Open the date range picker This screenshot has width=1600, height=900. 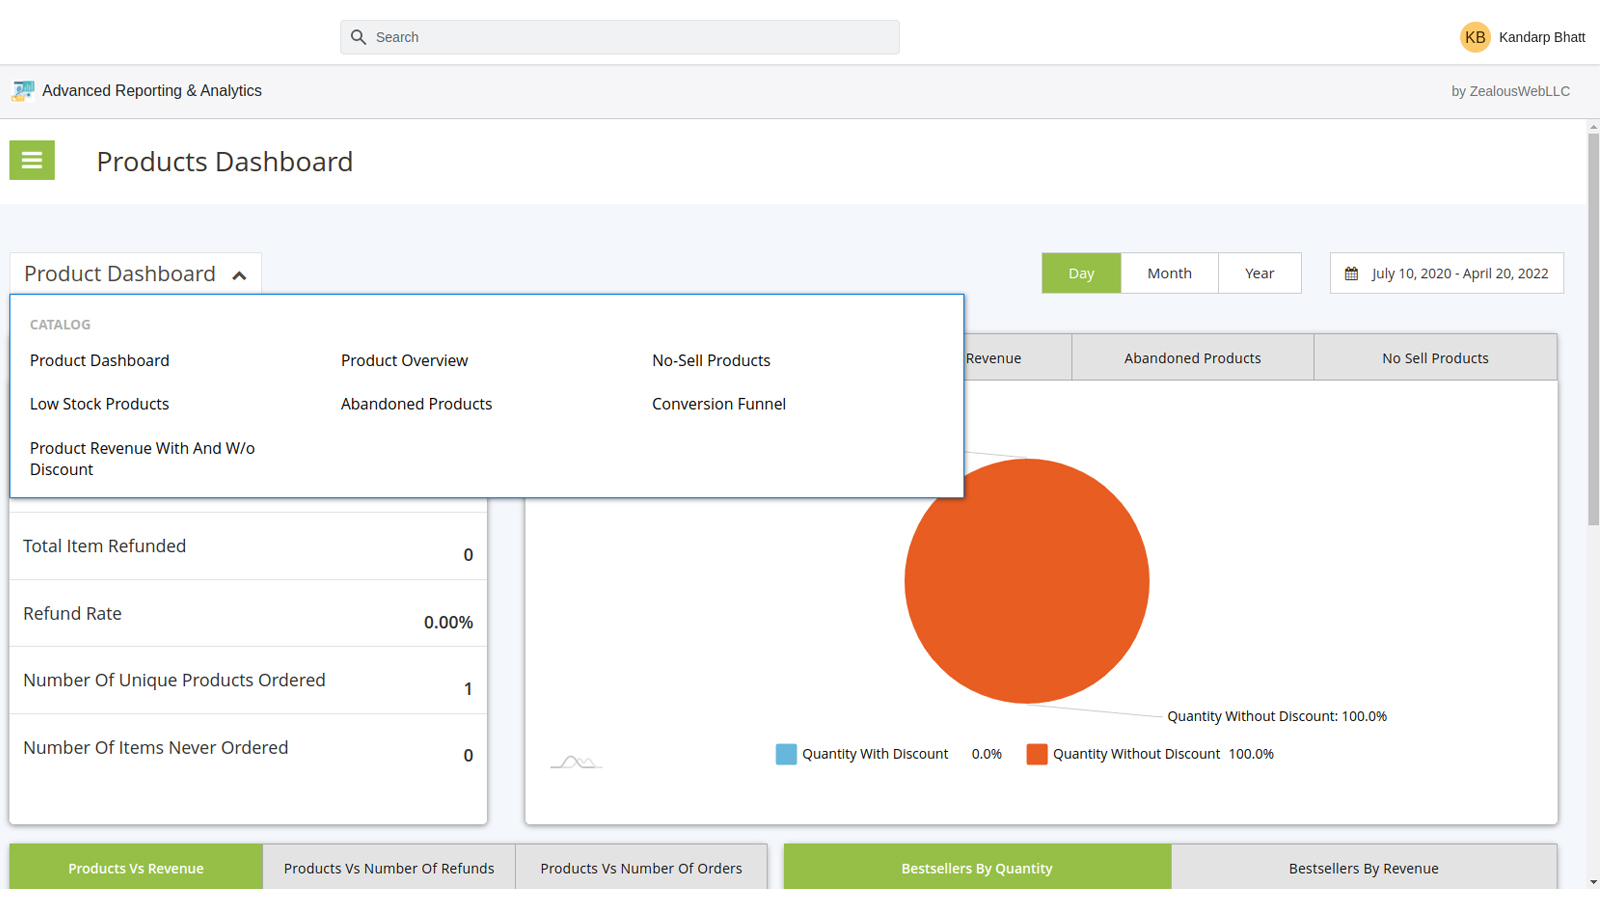1458,273
